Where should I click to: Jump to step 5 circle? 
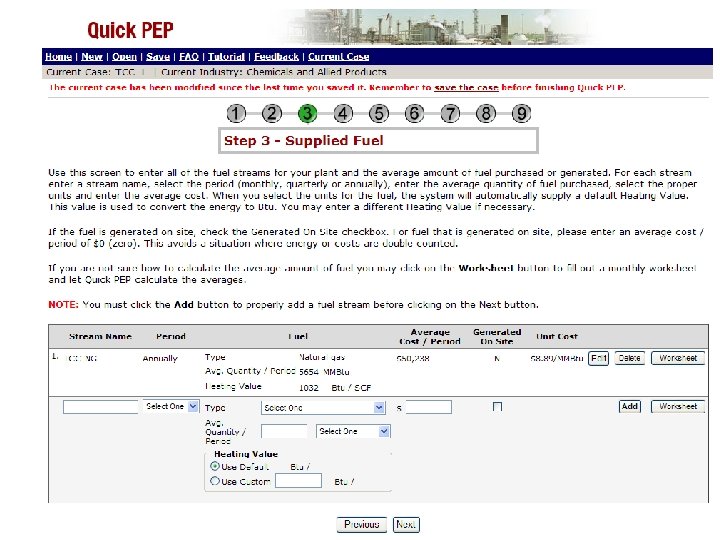[379, 113]
